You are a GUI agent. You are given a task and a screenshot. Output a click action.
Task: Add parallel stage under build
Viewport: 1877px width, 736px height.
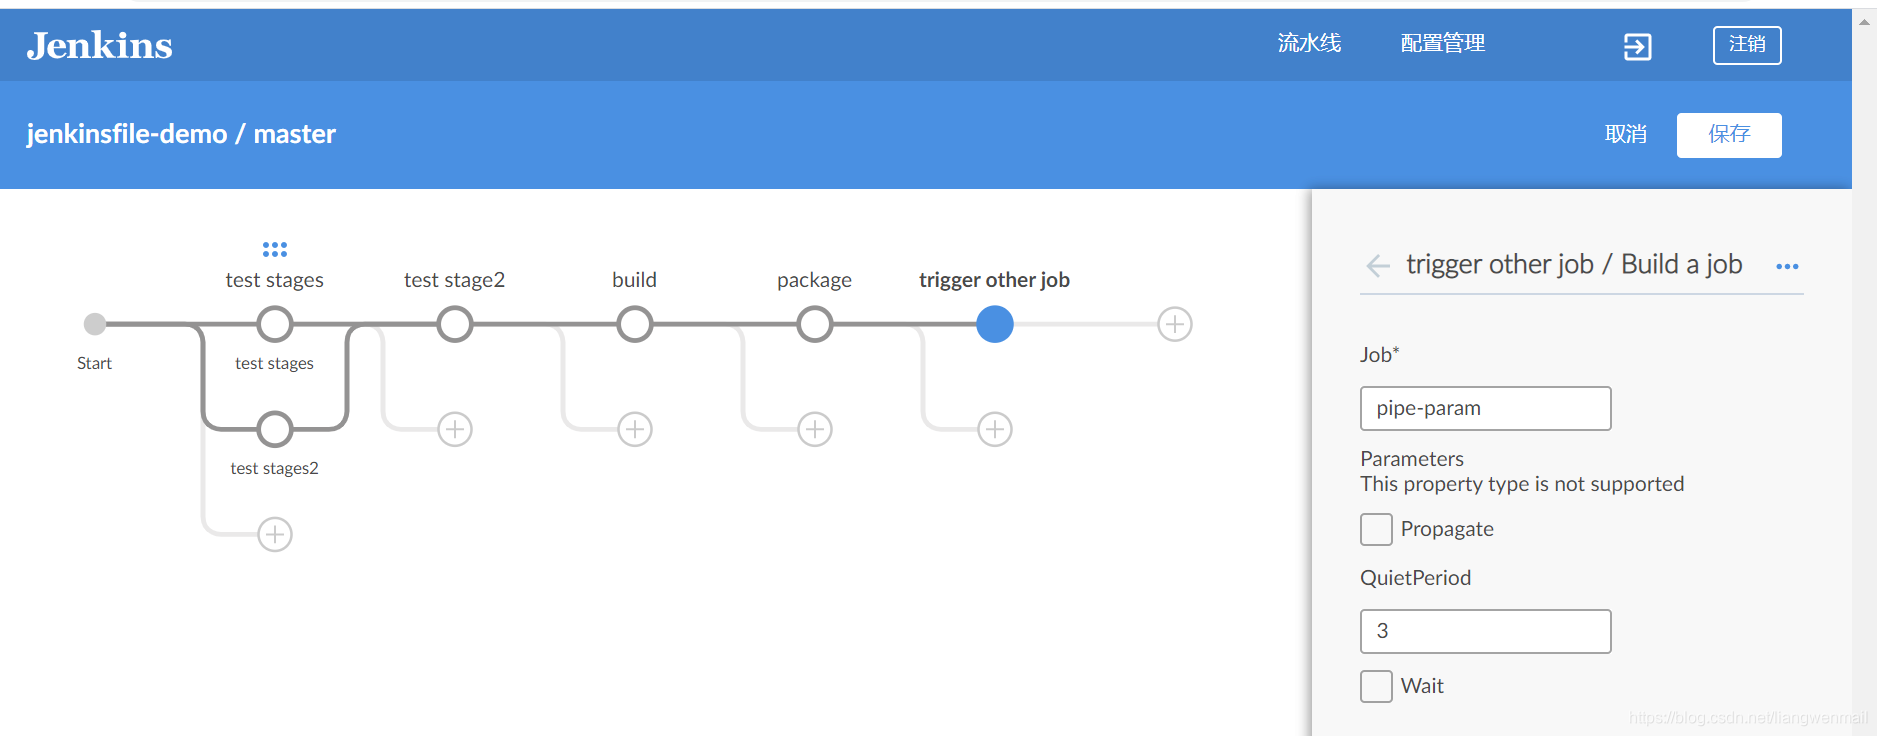635,429
